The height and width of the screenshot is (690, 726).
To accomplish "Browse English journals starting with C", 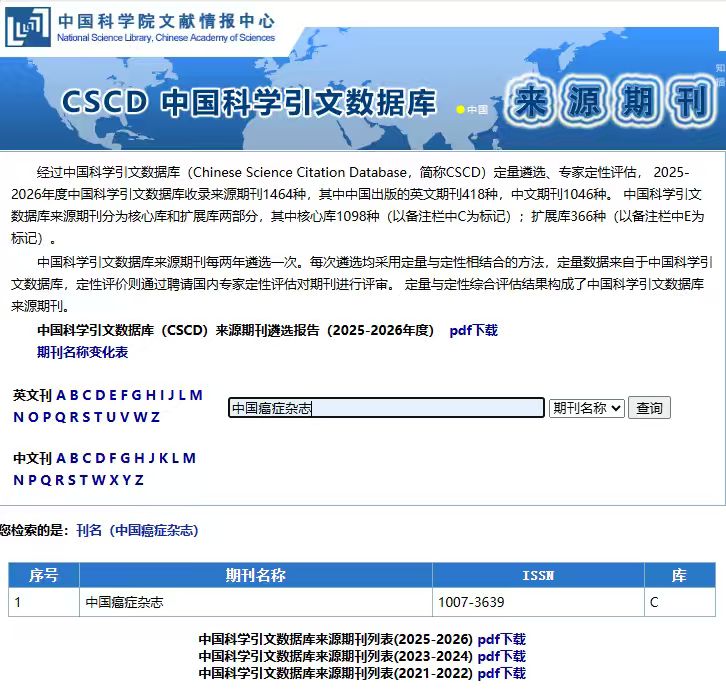I will tap(87, 395).
